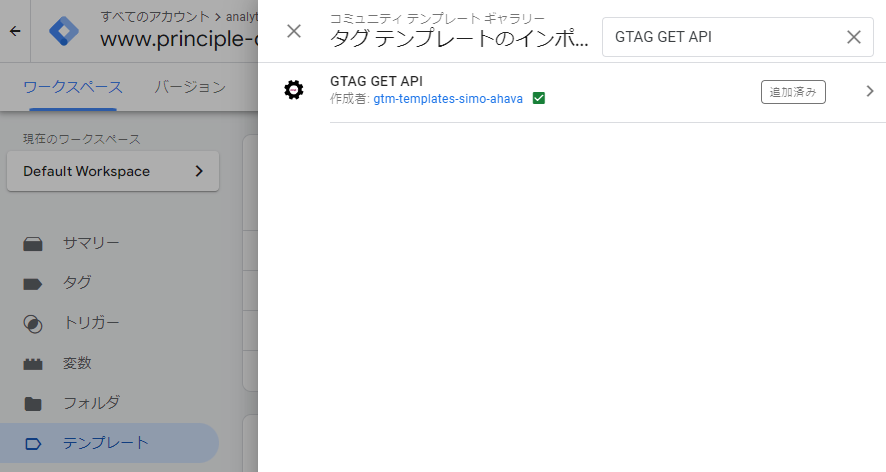Viewport: 886px width, 472px height.
Task: Open the Default Workspace selector
Action: [112, 171]
